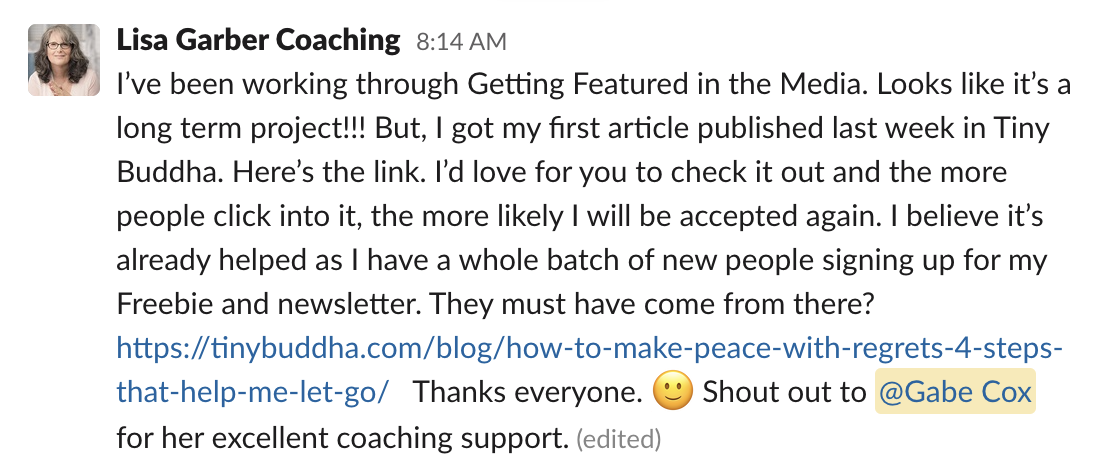Image resolution: width=1100 pixels, height=464 pixels.
Task: Click the phrase Thanks everyone
Action: point(528,392)
